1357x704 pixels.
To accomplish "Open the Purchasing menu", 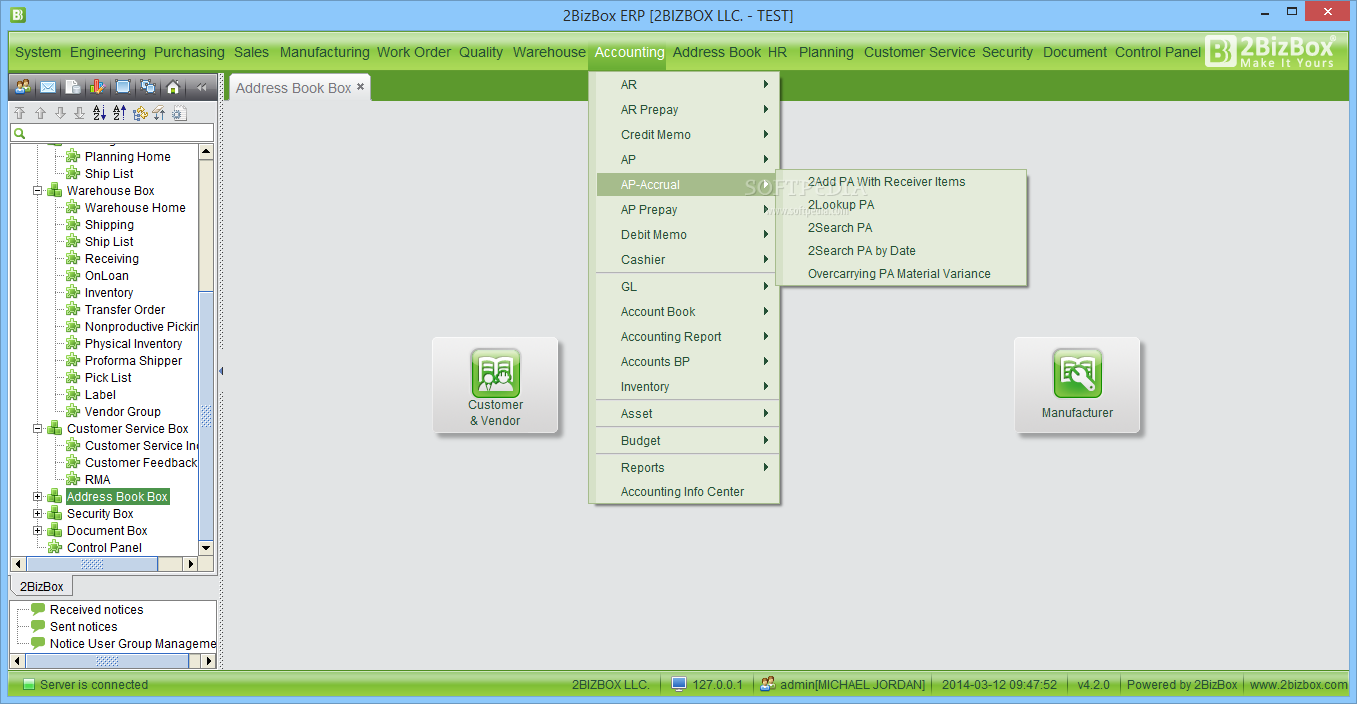I will click(x=189, y=52).
